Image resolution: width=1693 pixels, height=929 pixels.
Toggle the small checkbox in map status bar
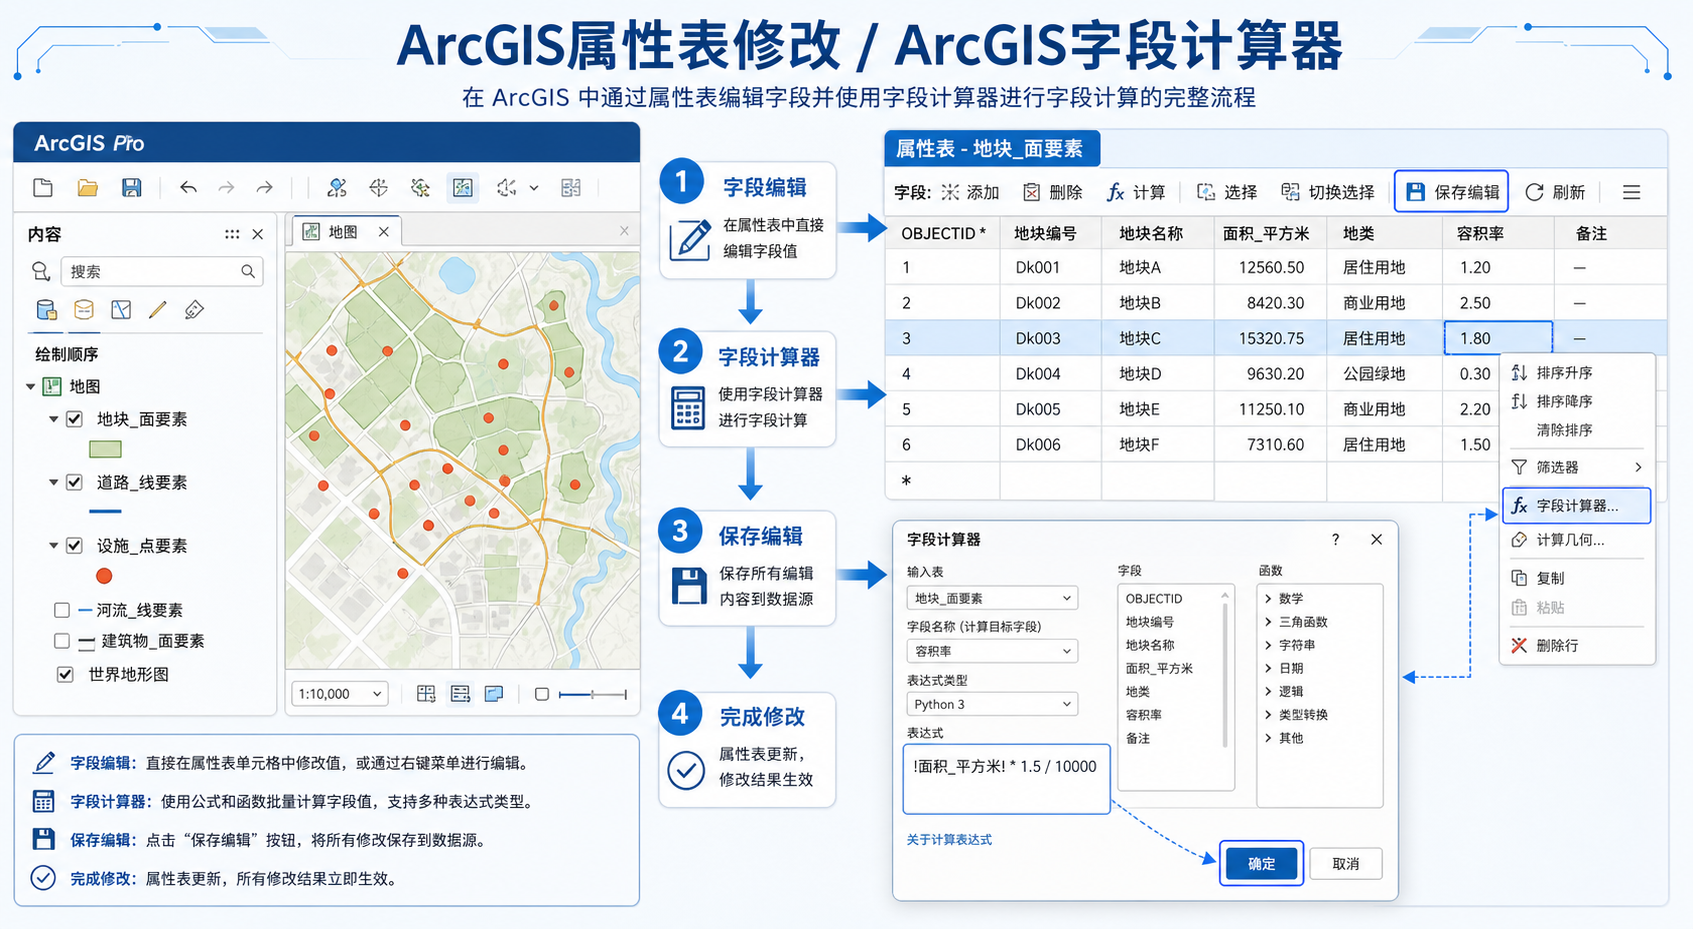[x=541, y=694]
